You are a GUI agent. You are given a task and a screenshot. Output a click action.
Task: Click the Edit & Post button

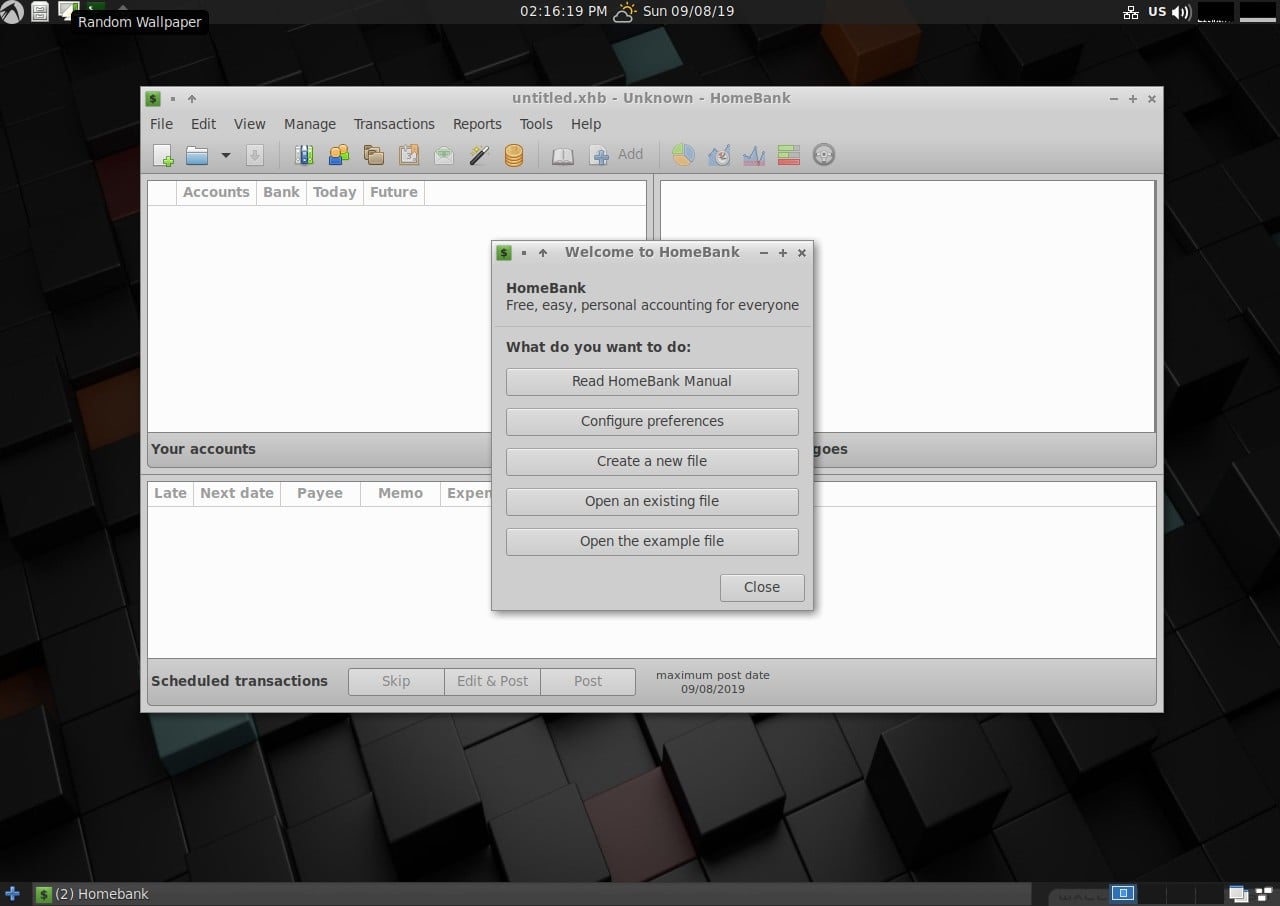click(492, 681)
